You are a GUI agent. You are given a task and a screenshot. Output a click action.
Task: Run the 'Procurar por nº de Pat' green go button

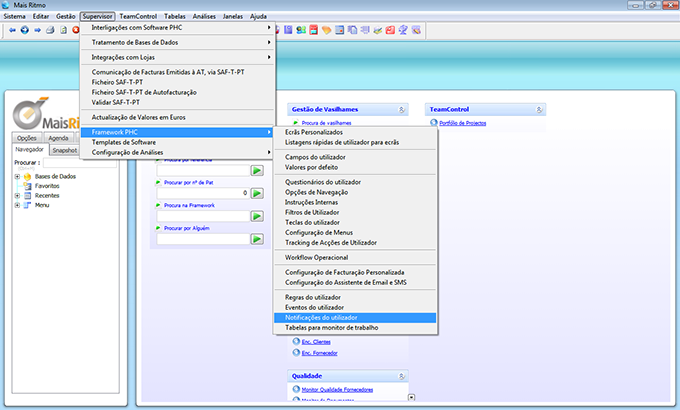click(x=257, y=193)
